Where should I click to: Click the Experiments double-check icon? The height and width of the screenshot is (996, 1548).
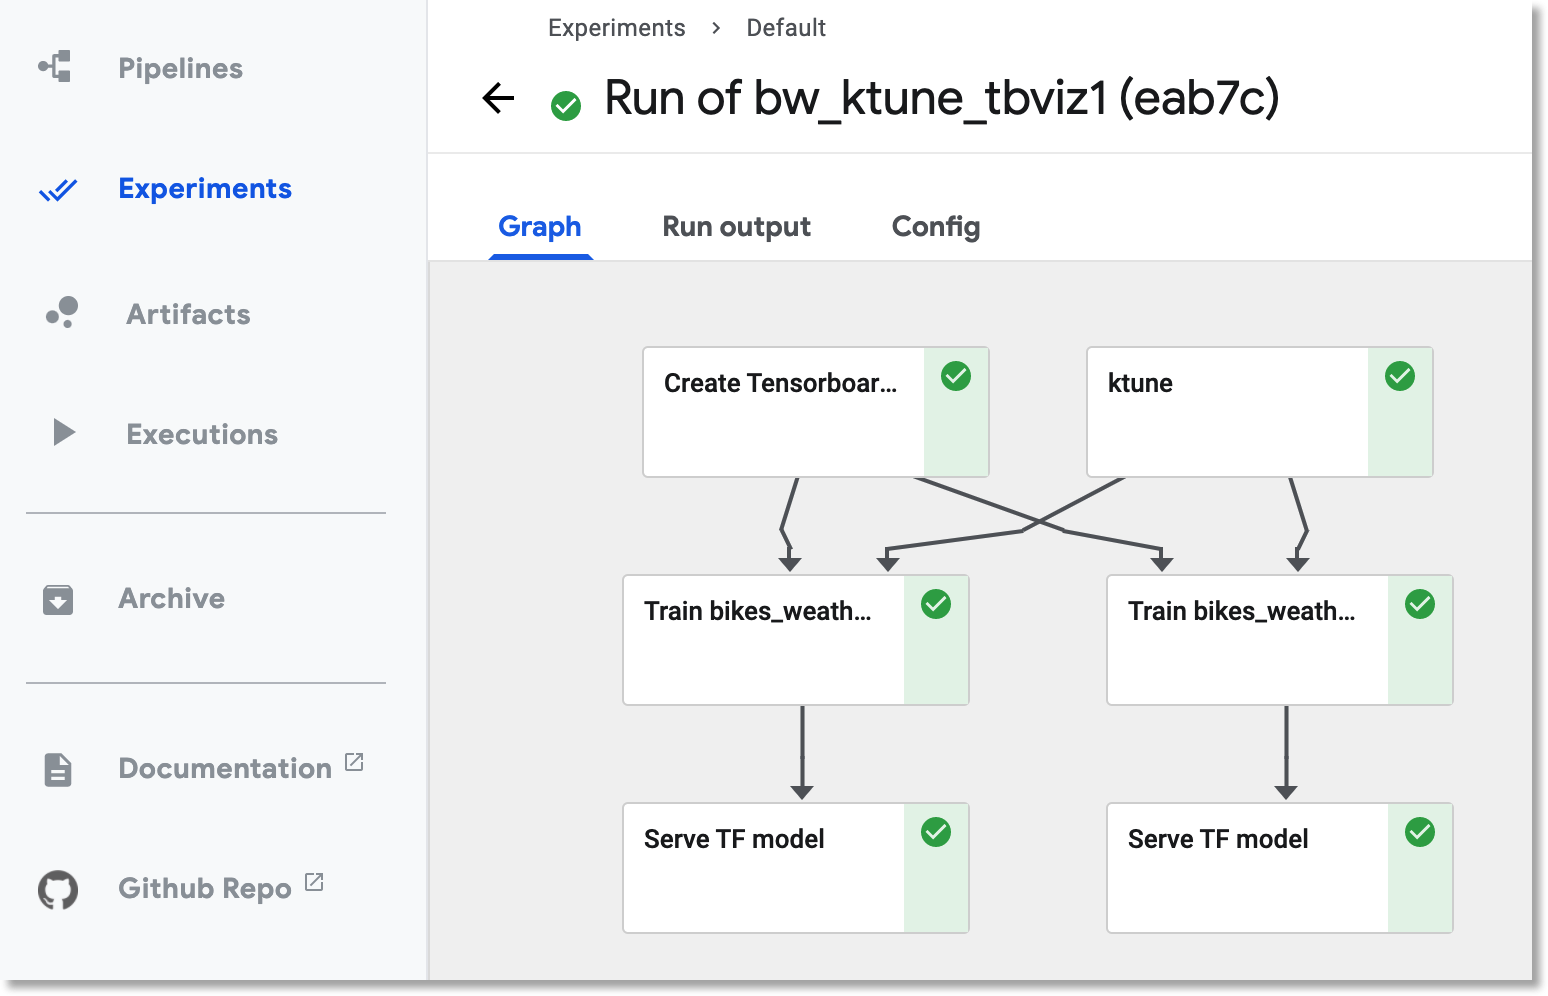[58, 189]
